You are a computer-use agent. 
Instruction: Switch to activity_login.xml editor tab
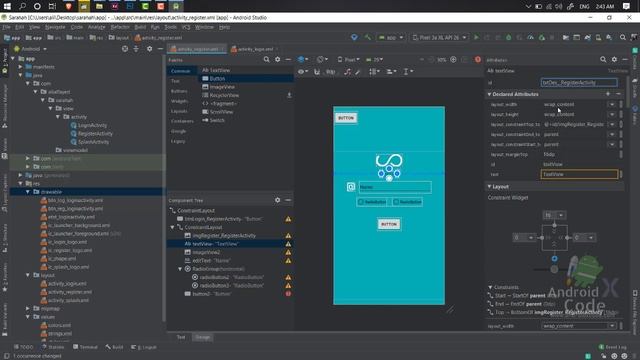pyautogui.click(x=255, y=49)
